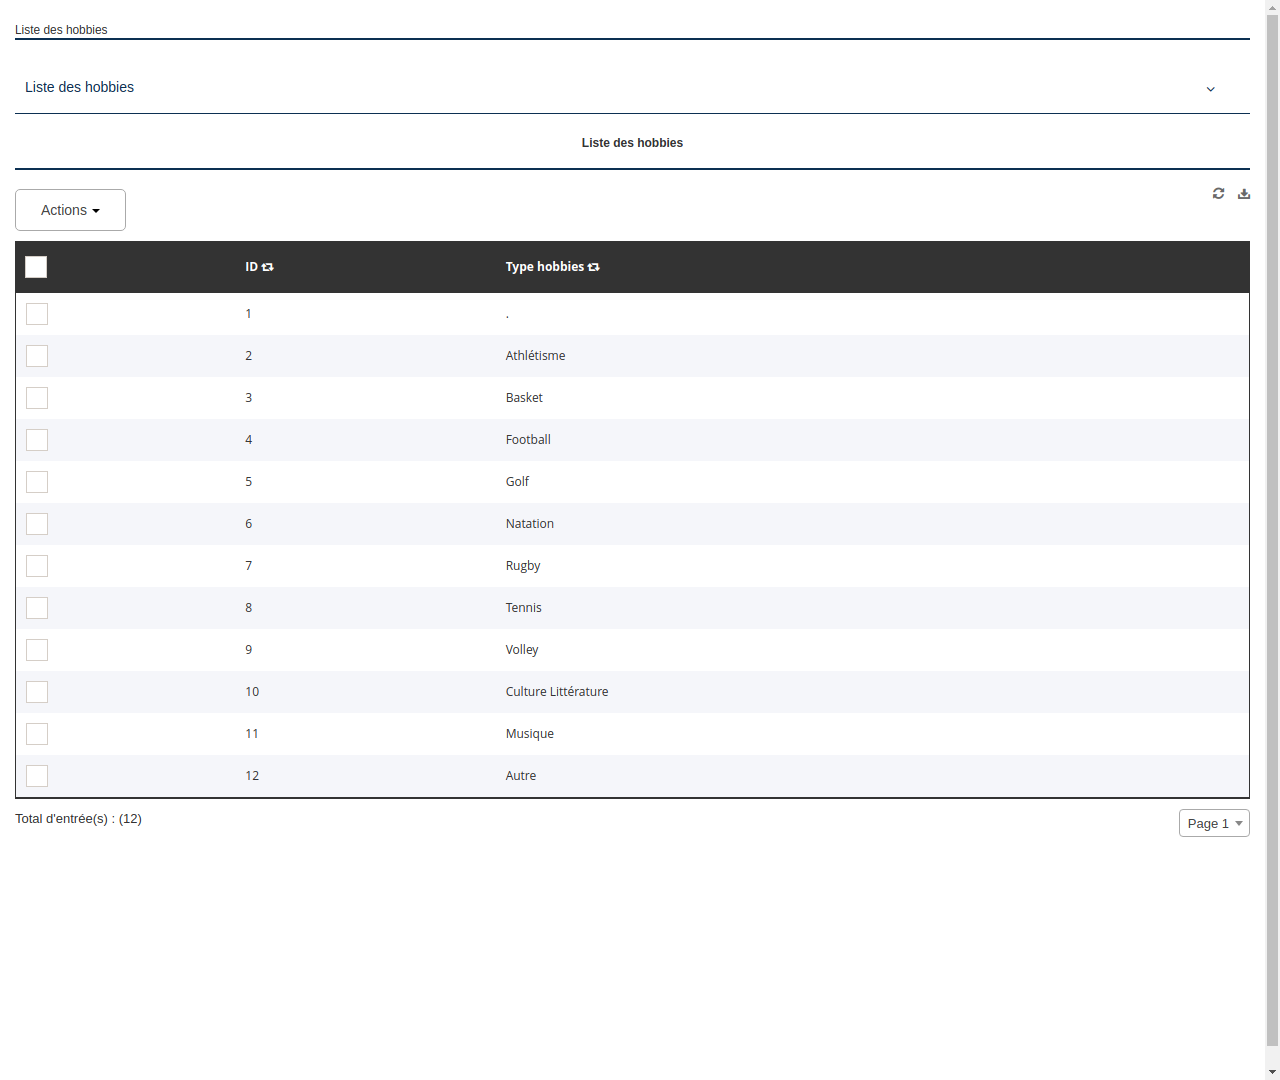
Task: Select the Football hobby entry
Action: coord(528,439)
